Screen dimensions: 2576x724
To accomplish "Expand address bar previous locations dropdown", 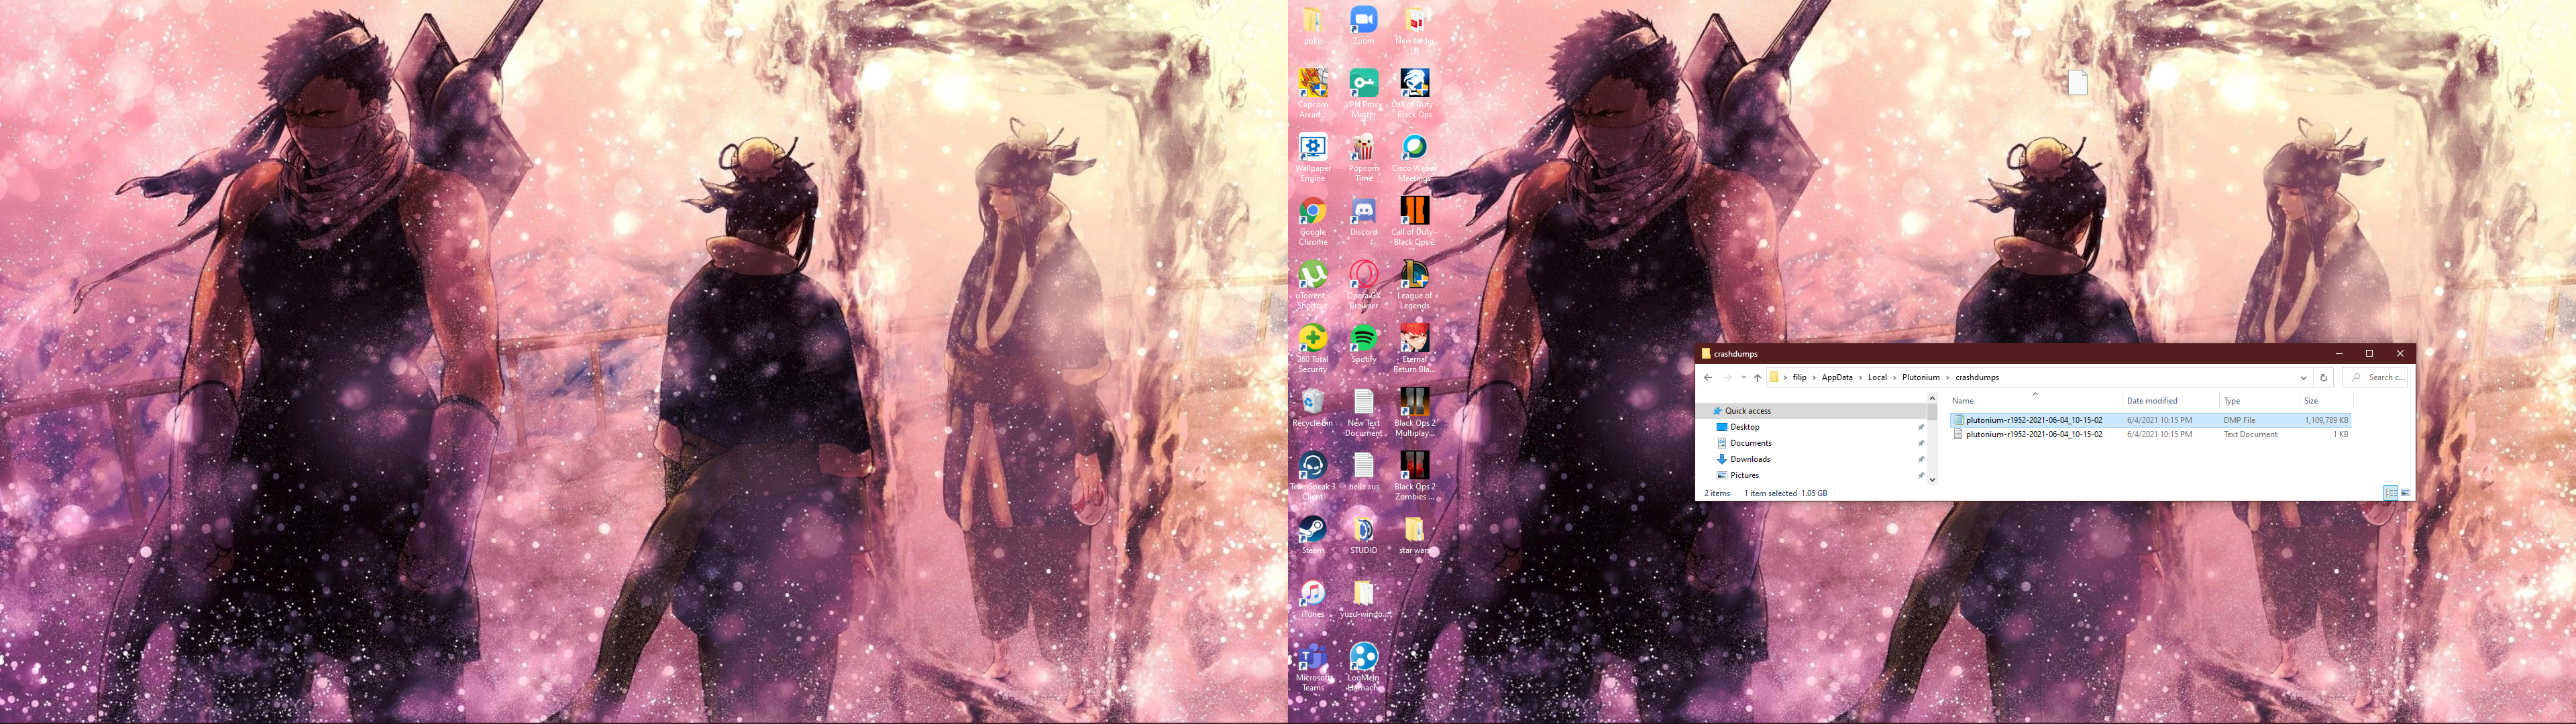I will (x=2304, y=377).
